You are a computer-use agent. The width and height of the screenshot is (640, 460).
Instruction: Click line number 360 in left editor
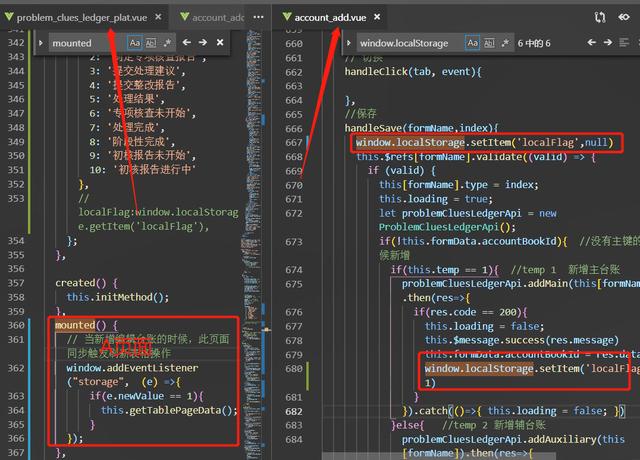point(16,325)
